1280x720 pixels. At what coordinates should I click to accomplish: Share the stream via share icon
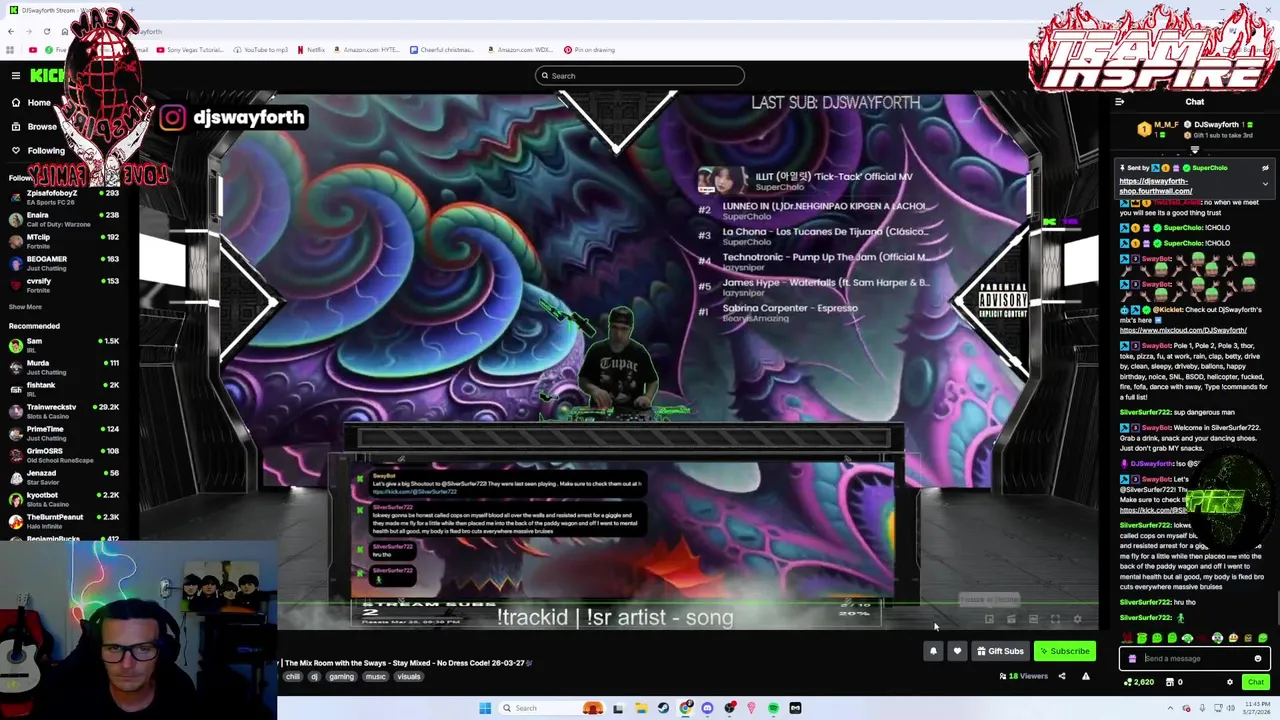[x=1062, y=676]
